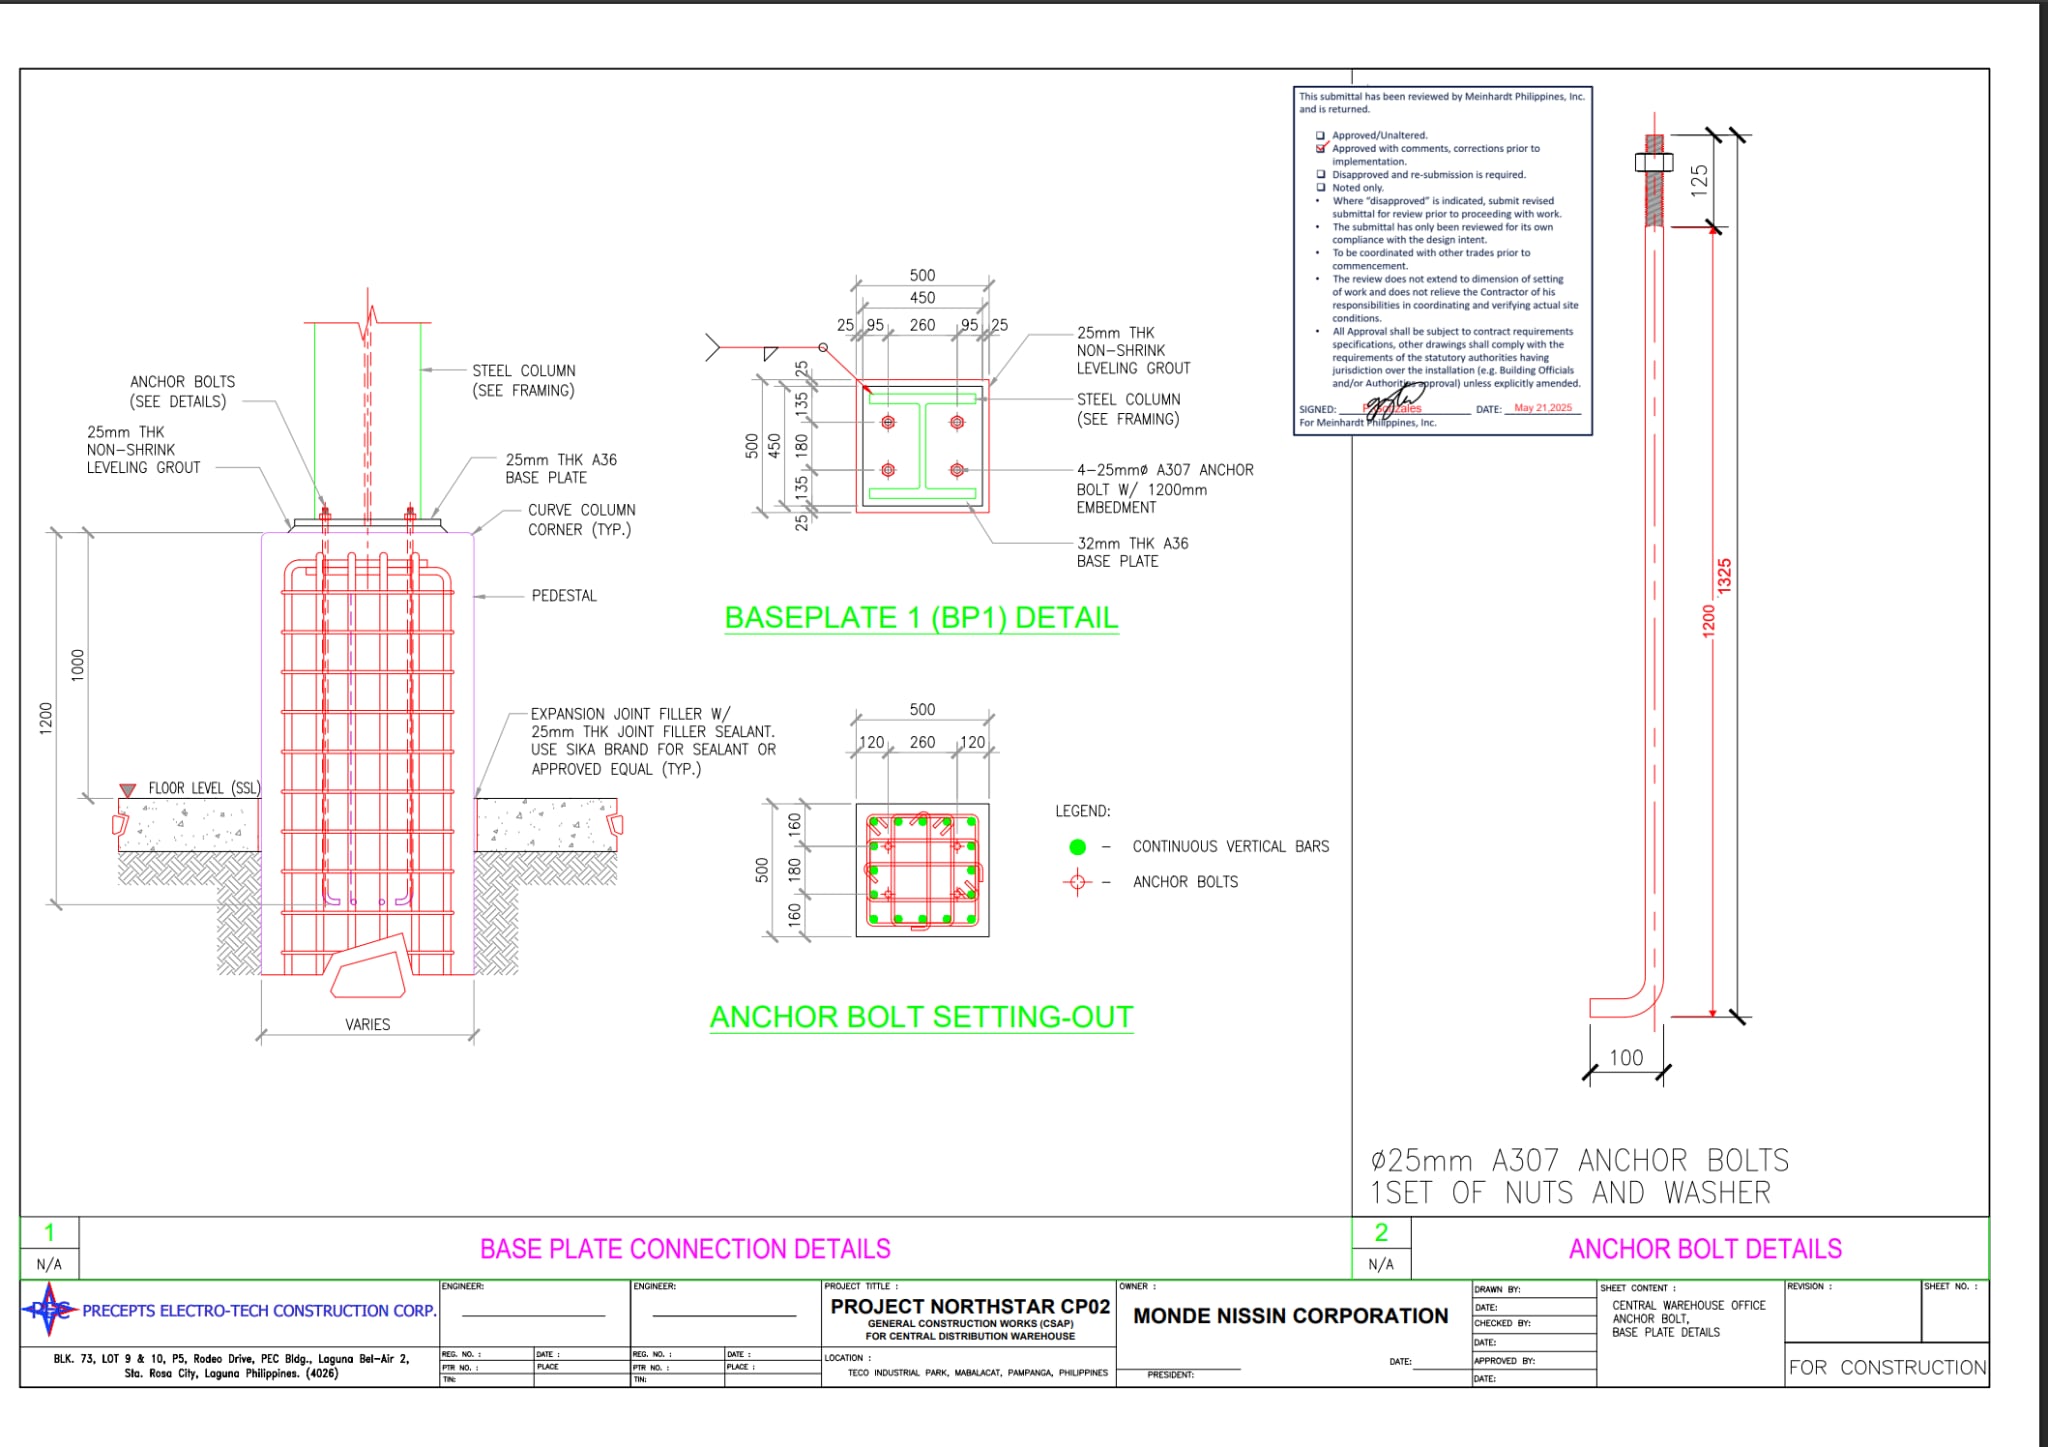2048x1447 pixels.
Task: Click the May 21,2025 date field
Action: click(1542, 408)
